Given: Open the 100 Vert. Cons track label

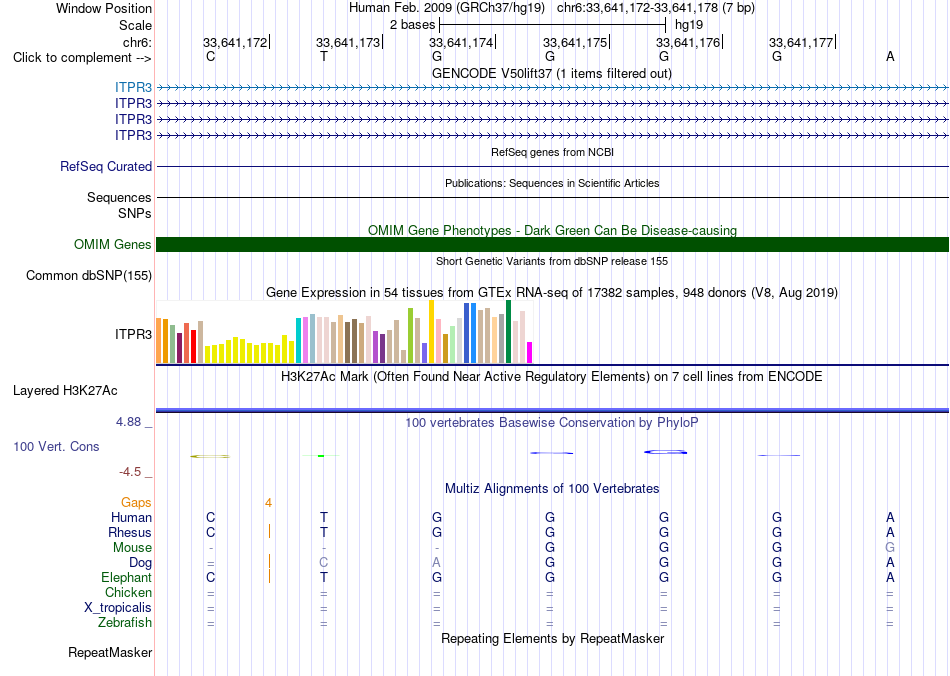Looking at the screenshot, I should (56, 446).
